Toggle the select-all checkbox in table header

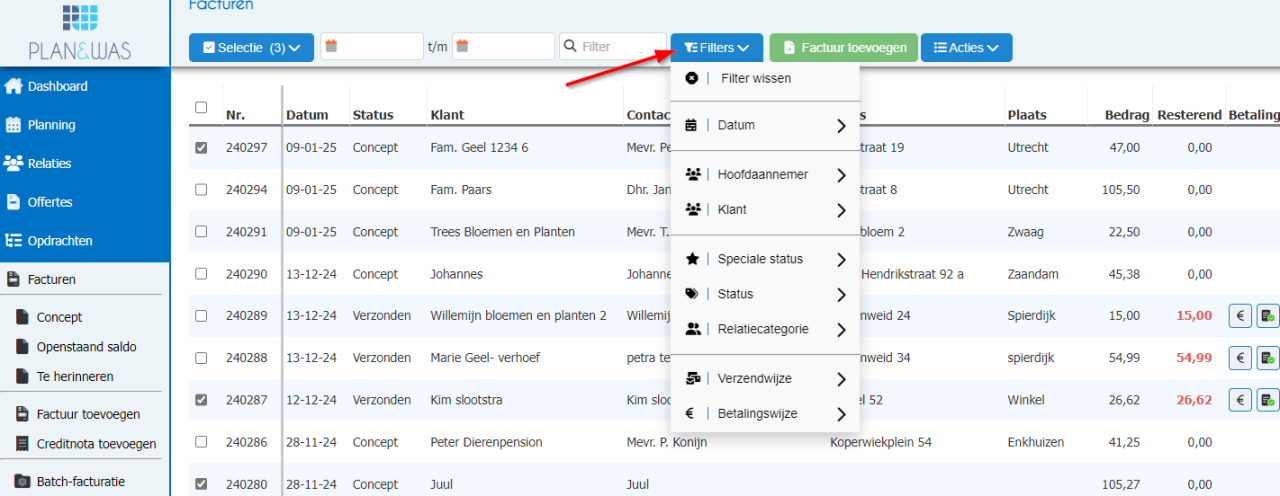click(x=201, y=108)
